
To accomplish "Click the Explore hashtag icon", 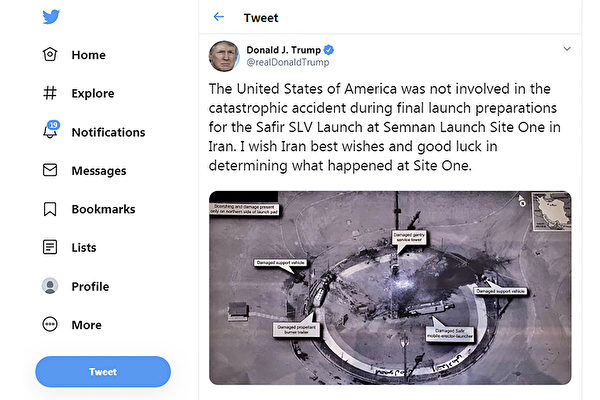I will pyautogui.click(x=50, y=93).
